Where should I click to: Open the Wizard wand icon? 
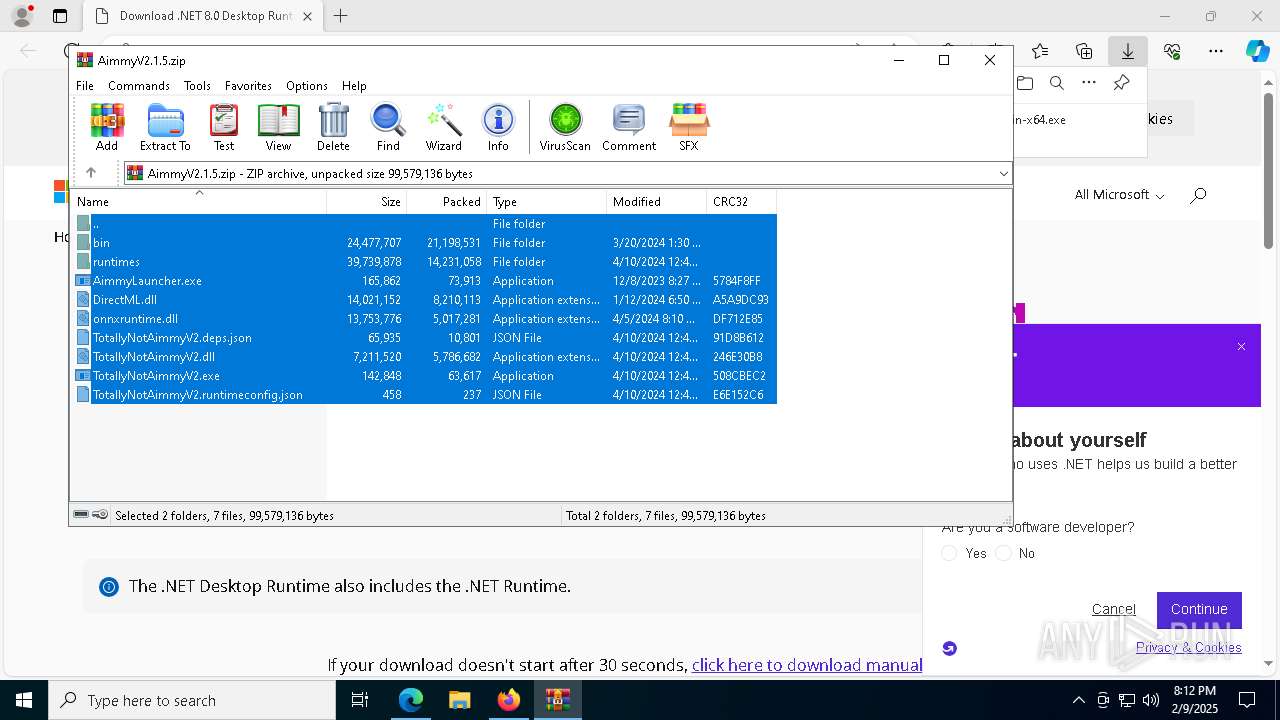[444, 127]
